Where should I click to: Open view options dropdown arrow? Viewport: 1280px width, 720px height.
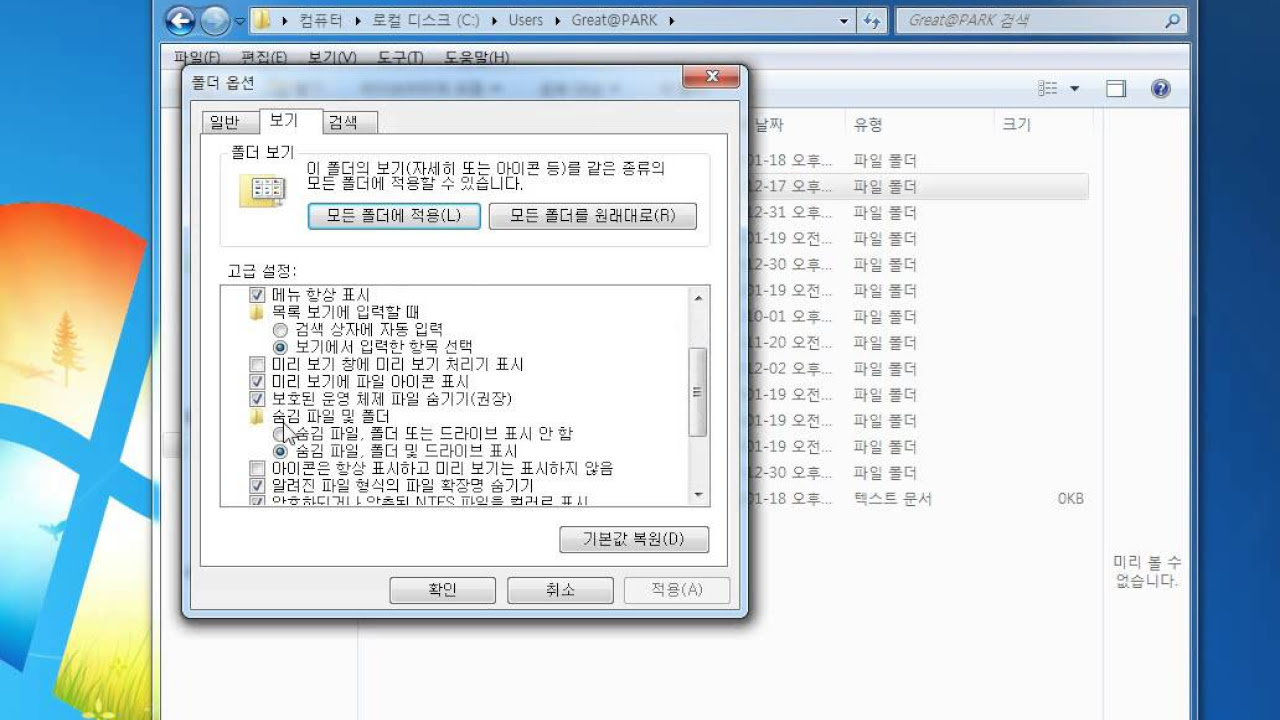(1075, 89)
